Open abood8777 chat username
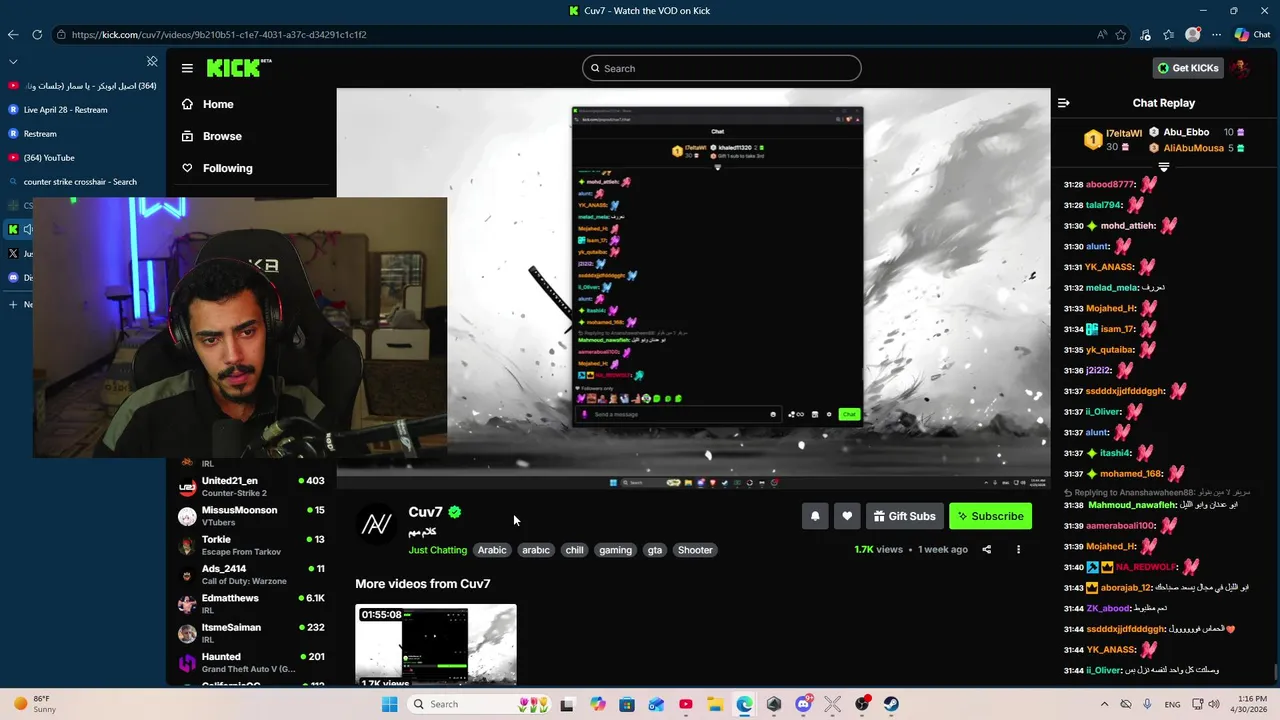The image size is (1280, 720). pos(1109,184)
